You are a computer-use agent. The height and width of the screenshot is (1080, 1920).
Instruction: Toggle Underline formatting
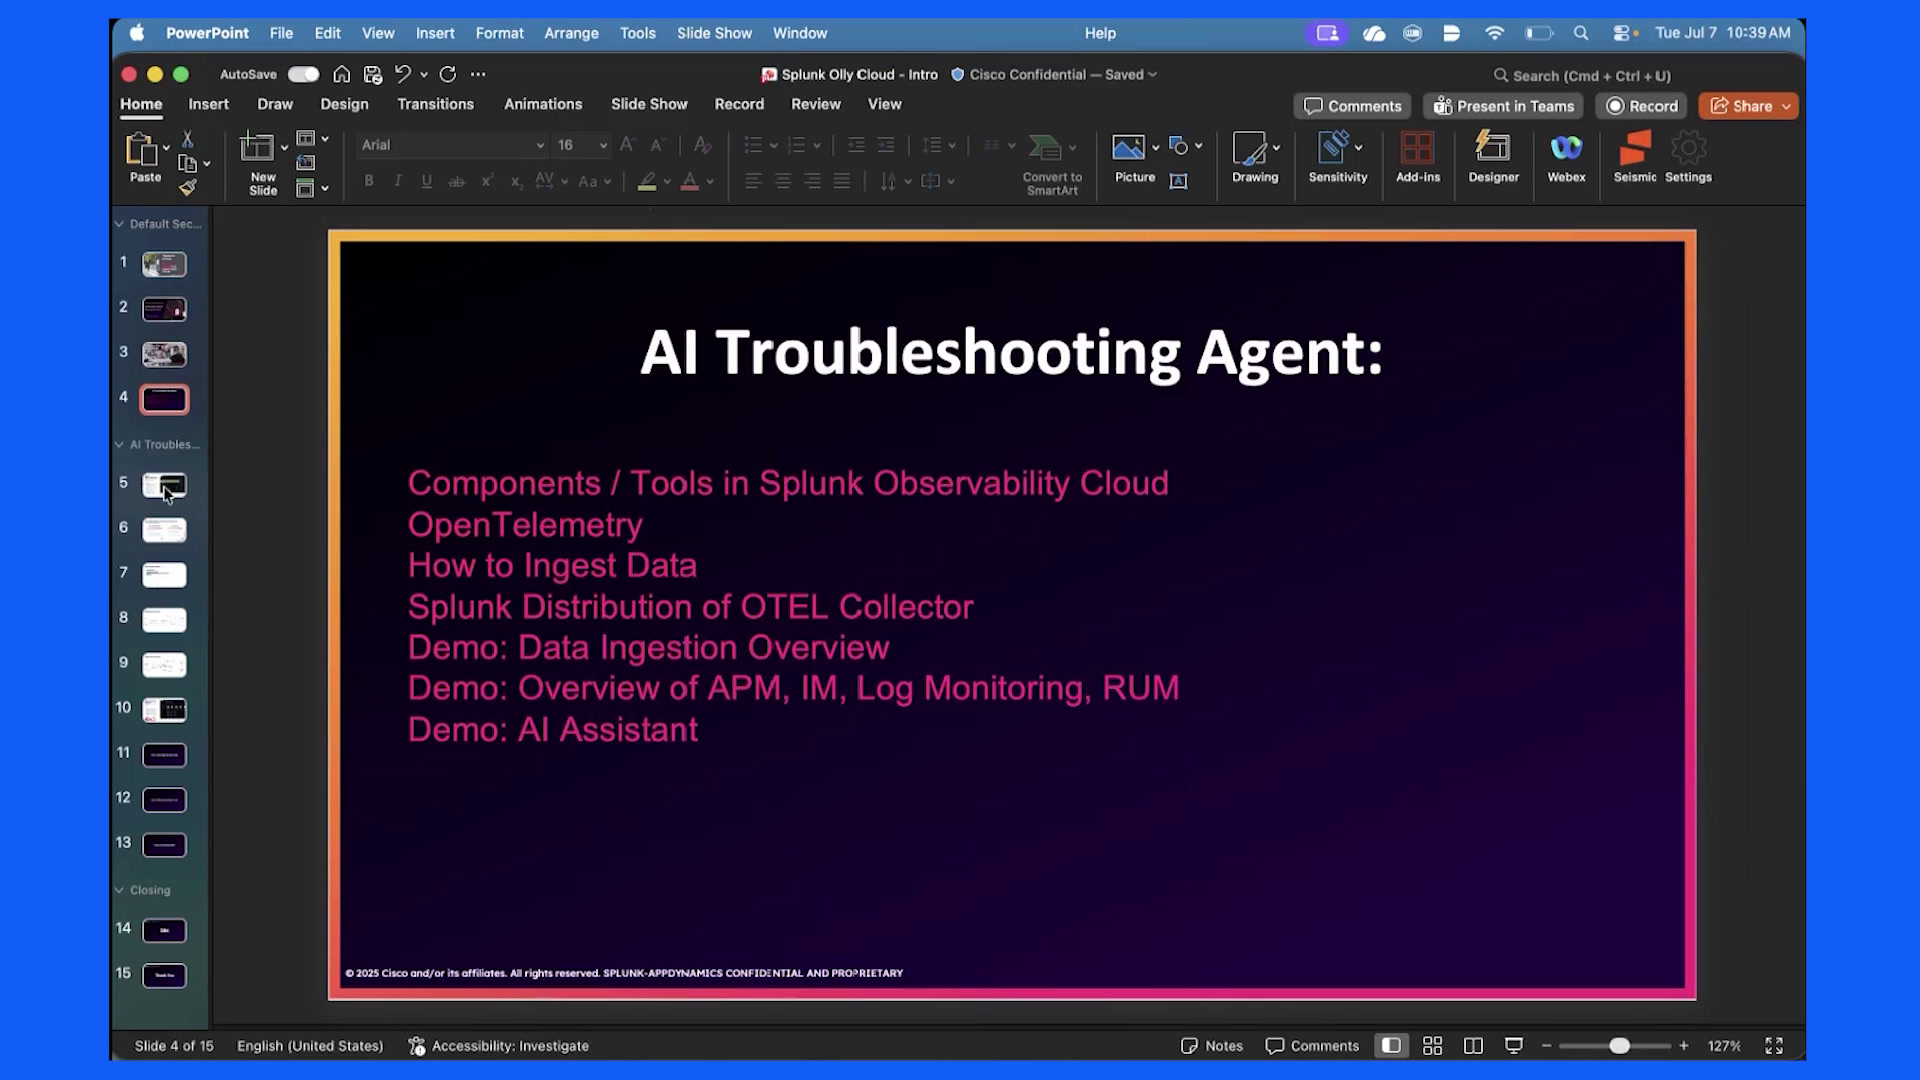pos(427,181)
